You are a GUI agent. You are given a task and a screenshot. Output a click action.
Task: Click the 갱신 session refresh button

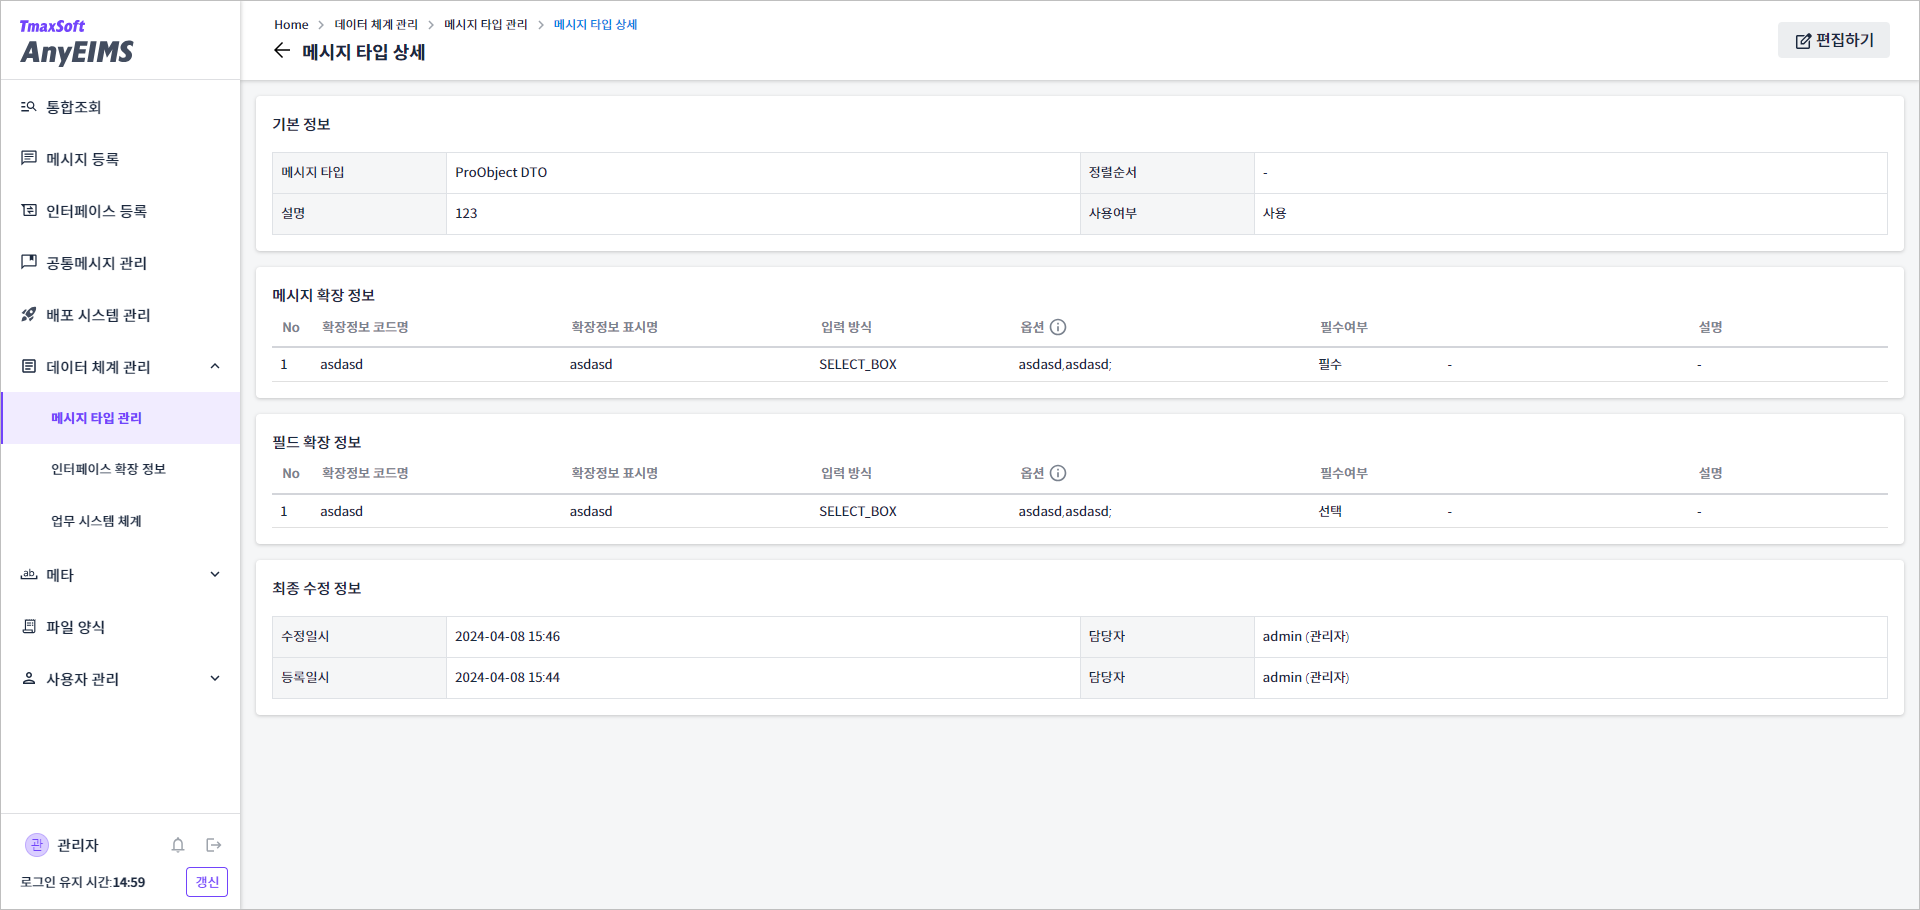tap(207, 882)
